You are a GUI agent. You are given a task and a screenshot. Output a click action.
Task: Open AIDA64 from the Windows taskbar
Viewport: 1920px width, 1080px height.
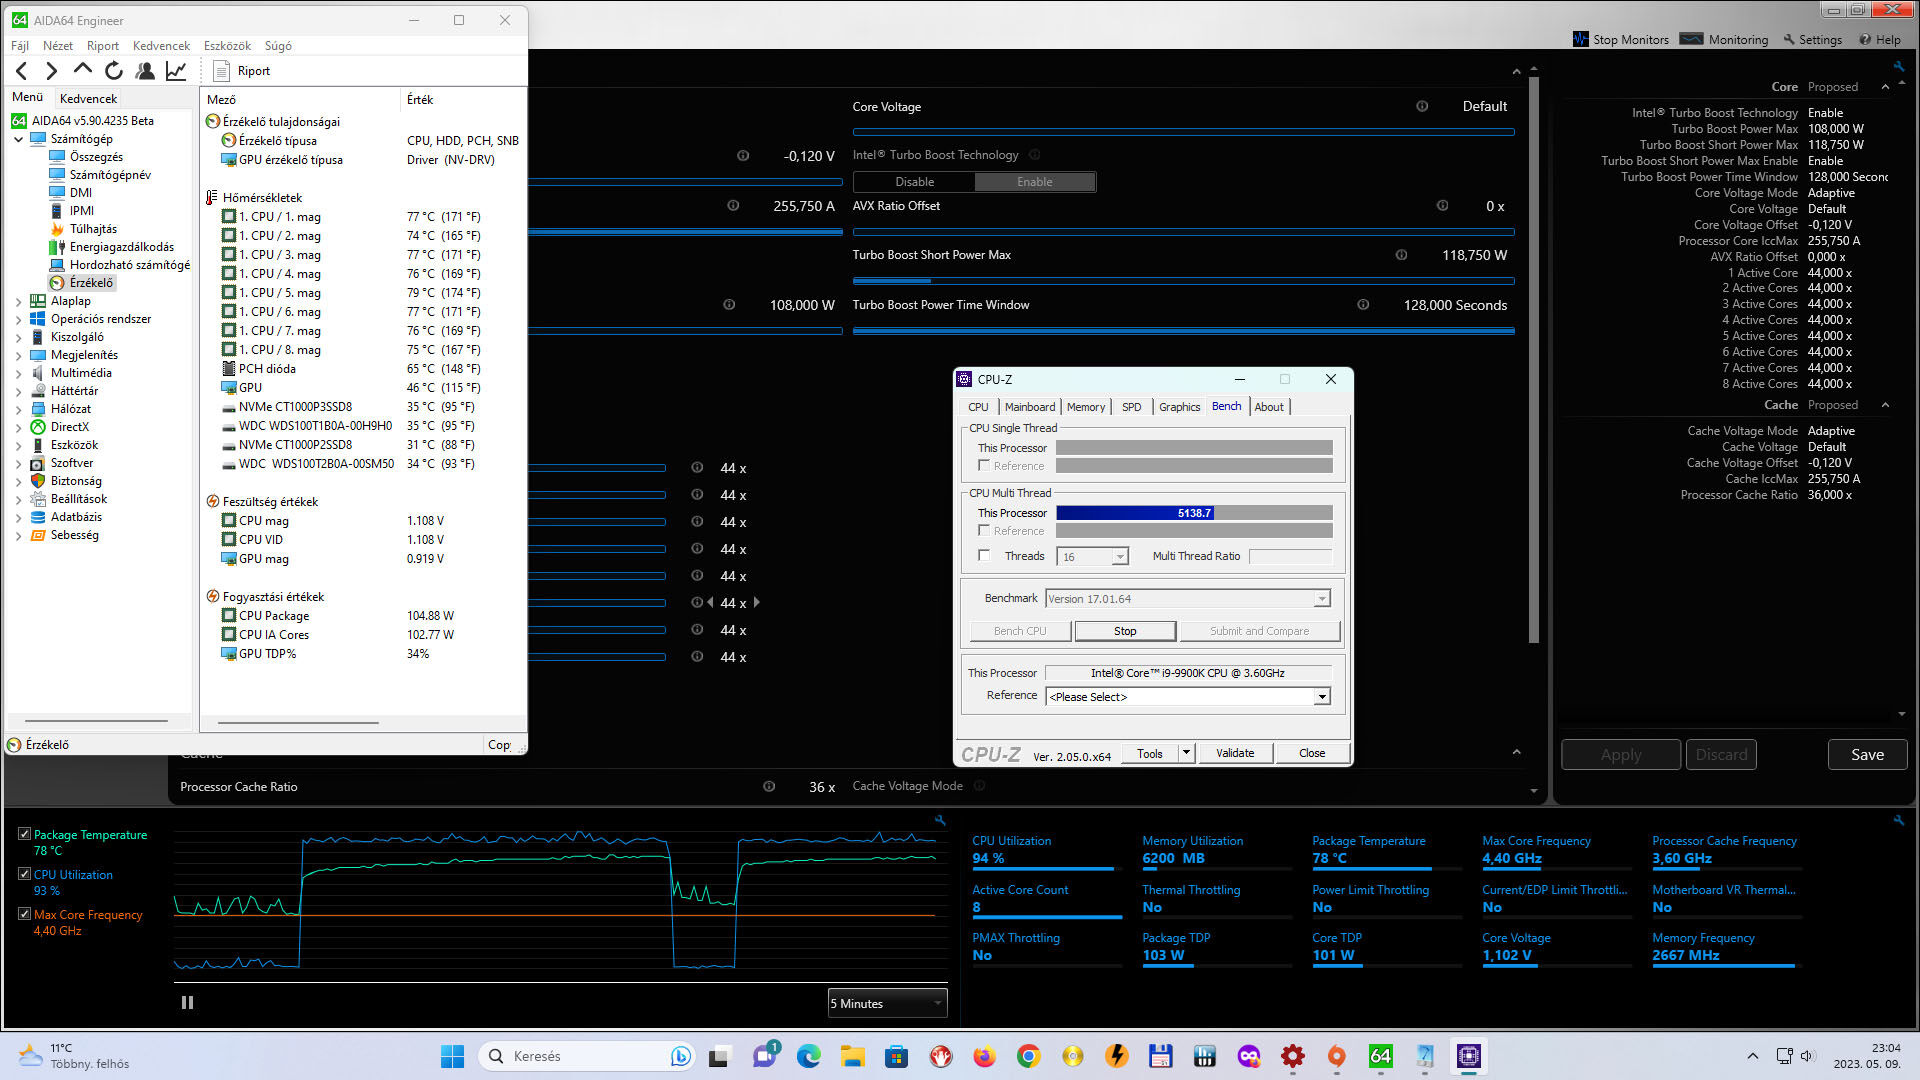click(x=1380, y=1056)
